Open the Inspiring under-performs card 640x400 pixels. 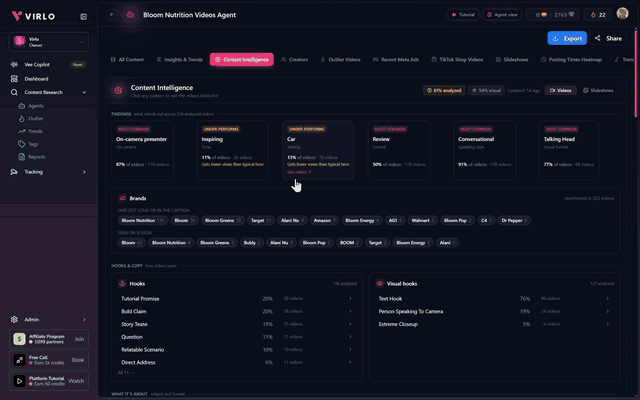pos(232,150)
